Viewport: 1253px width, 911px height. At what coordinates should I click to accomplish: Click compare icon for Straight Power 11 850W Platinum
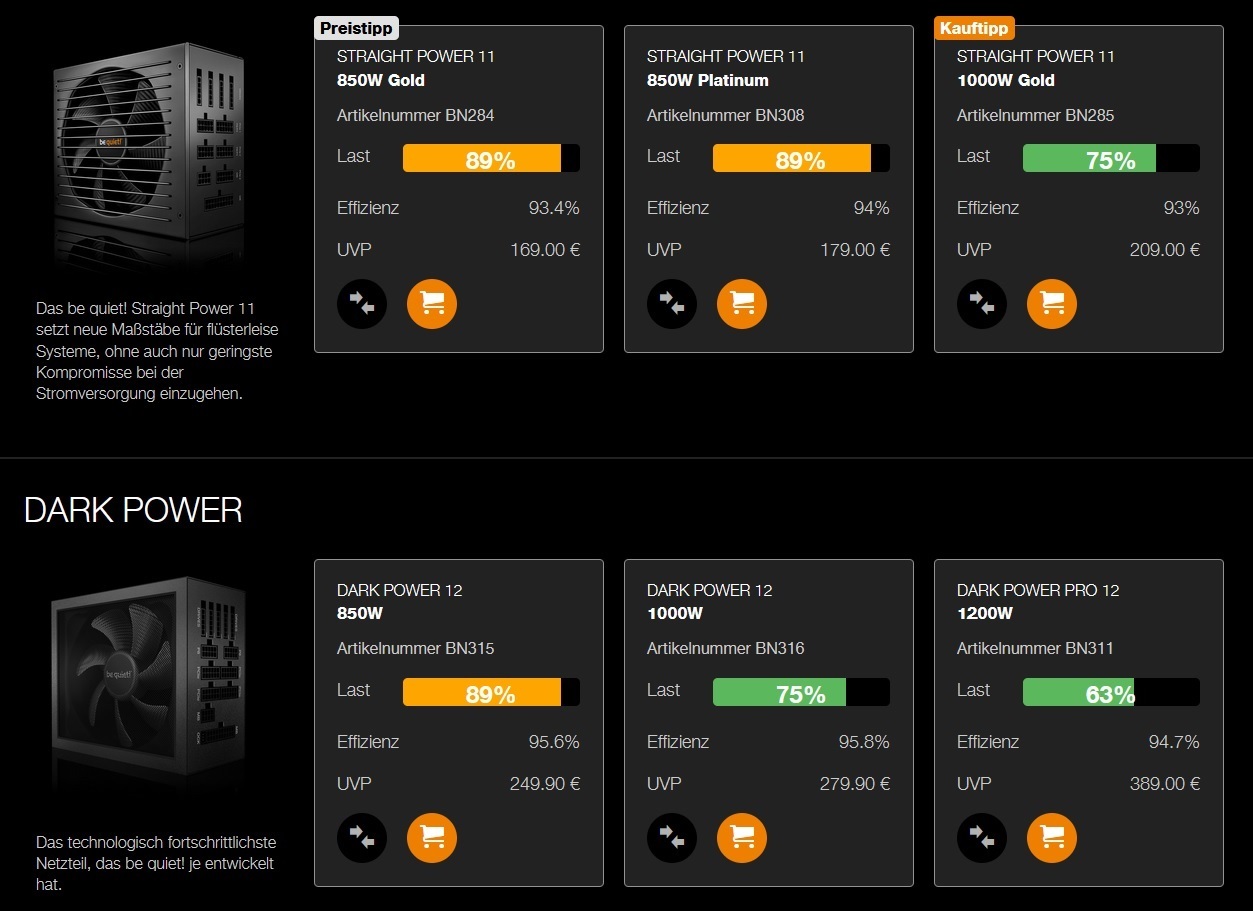pyautogui.click(x=672, y=303)
